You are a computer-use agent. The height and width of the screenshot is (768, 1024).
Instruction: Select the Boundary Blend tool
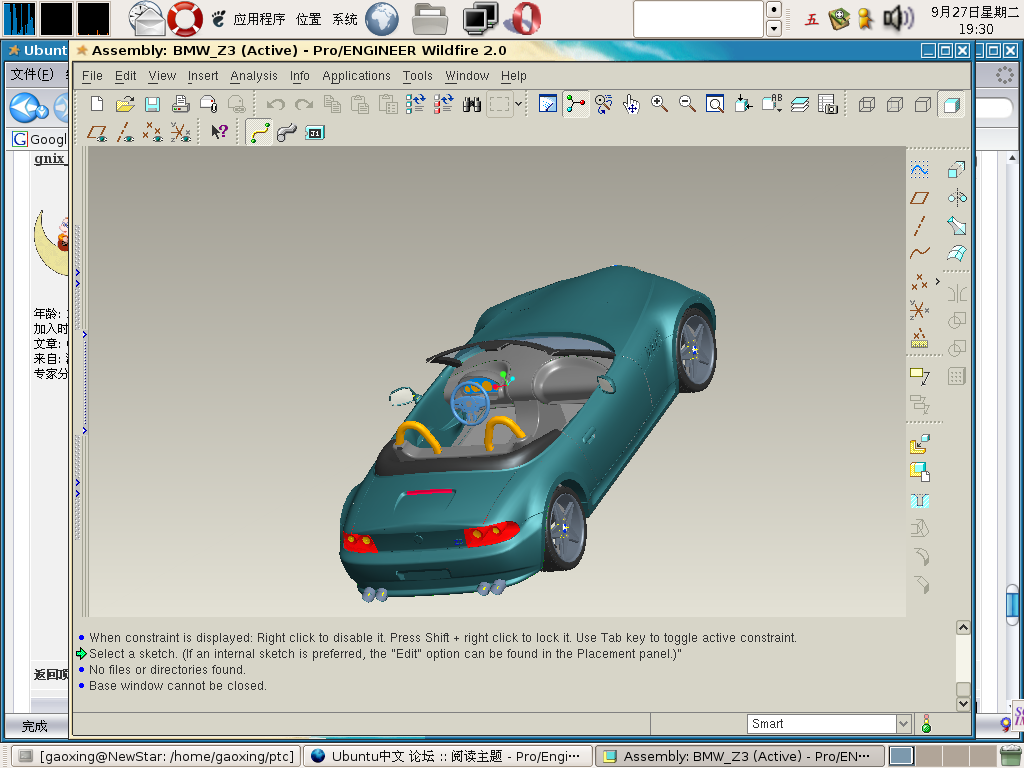957,253
